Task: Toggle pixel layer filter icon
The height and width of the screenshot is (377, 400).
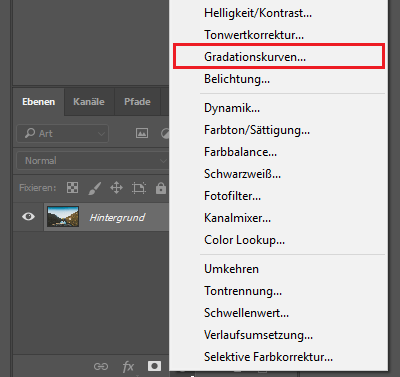Action: point(142,134)
